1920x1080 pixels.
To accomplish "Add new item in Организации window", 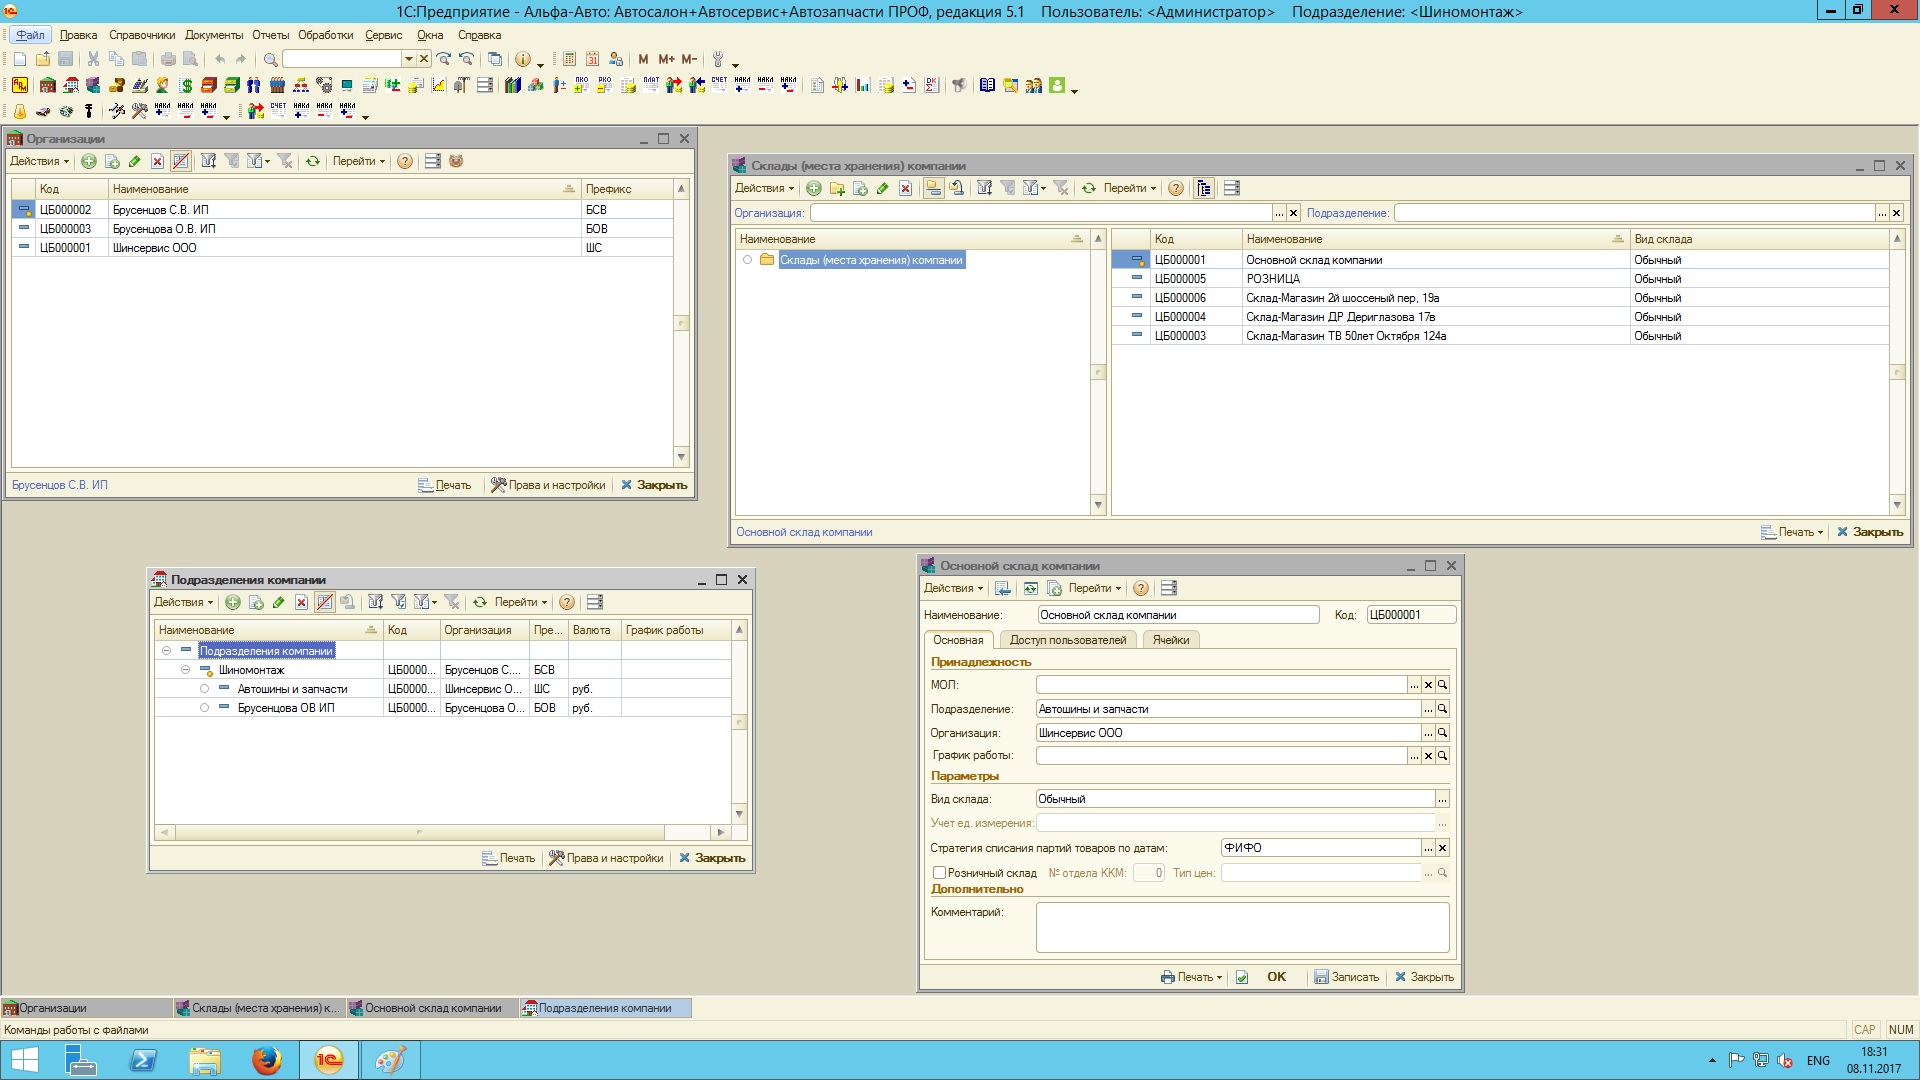I will click(x=89, y=161).
